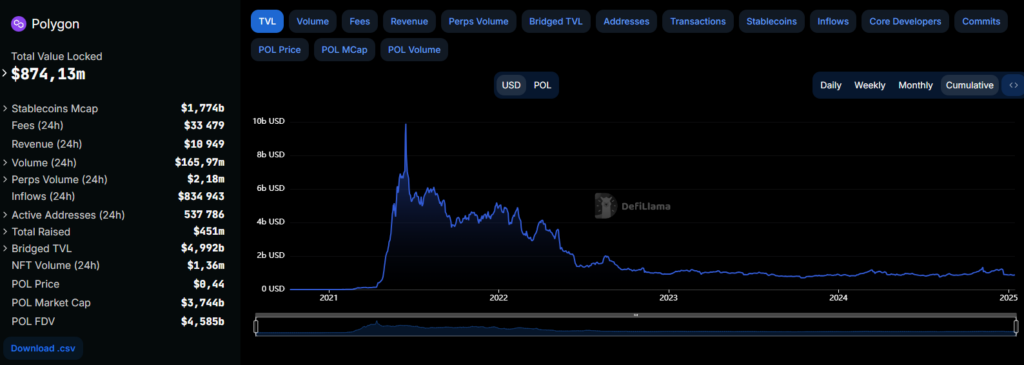This screenshot has width=1024, height=365.
Task: Click the POL Market Cap label
Action: point(51,303)
